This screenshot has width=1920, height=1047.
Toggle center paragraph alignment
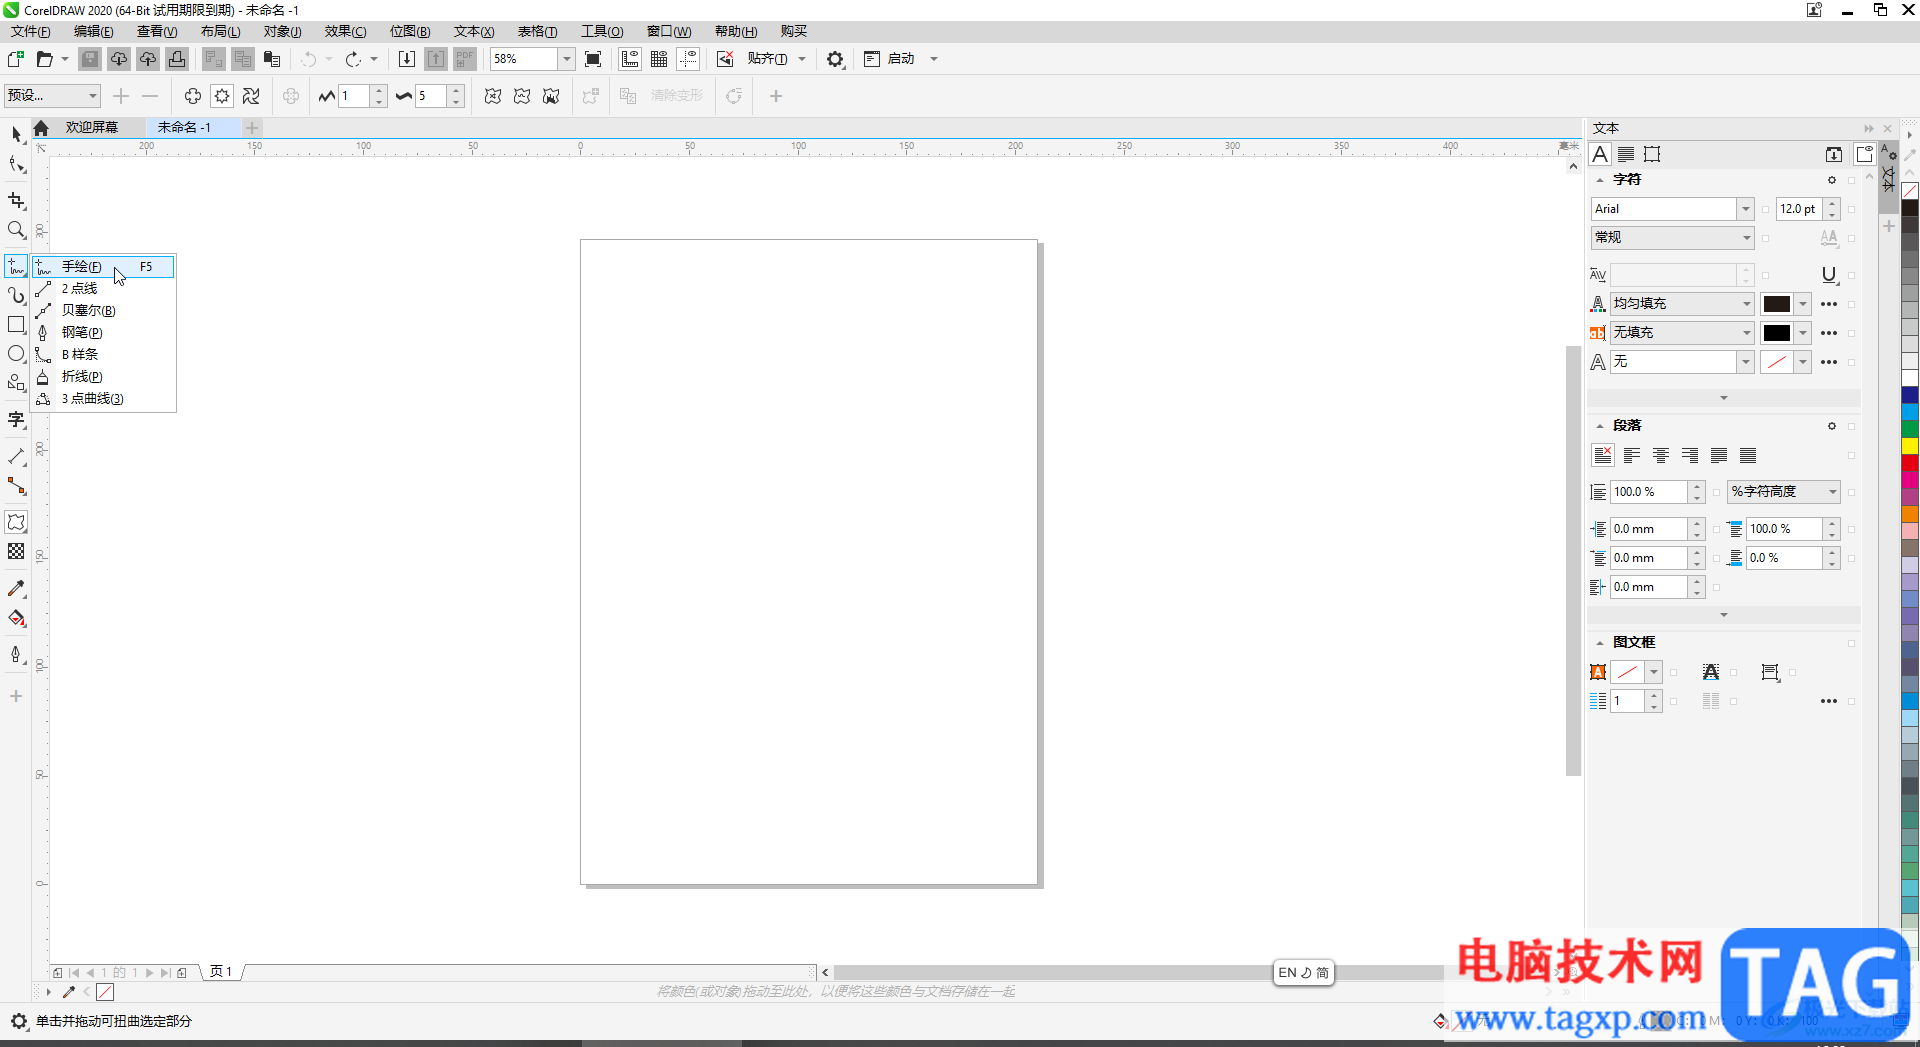pyautogui.click(x=1661, y=456)
